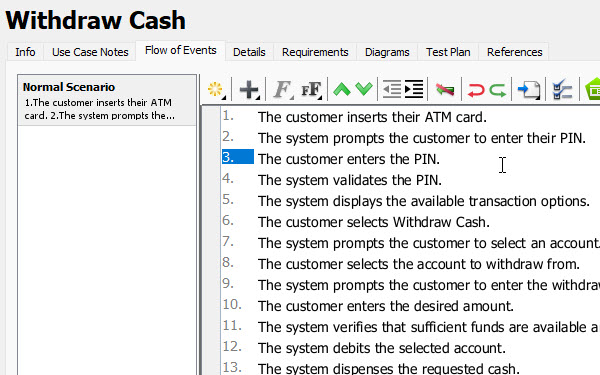Go to the Requirements tab
The width and height of the screenshot is (600, 375).
tap(315, 52)
